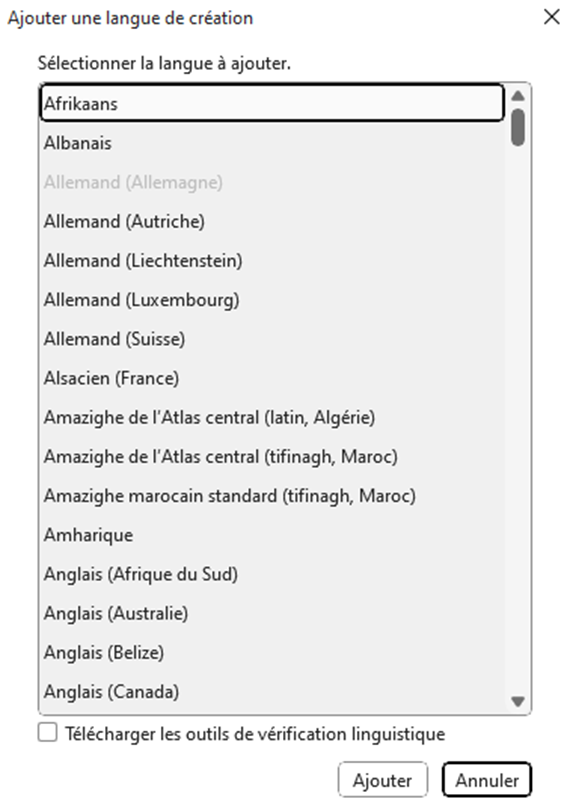Select Allemand (Luxembourg)
Viewport: 567px width, 805px height.
coord(272,299)
